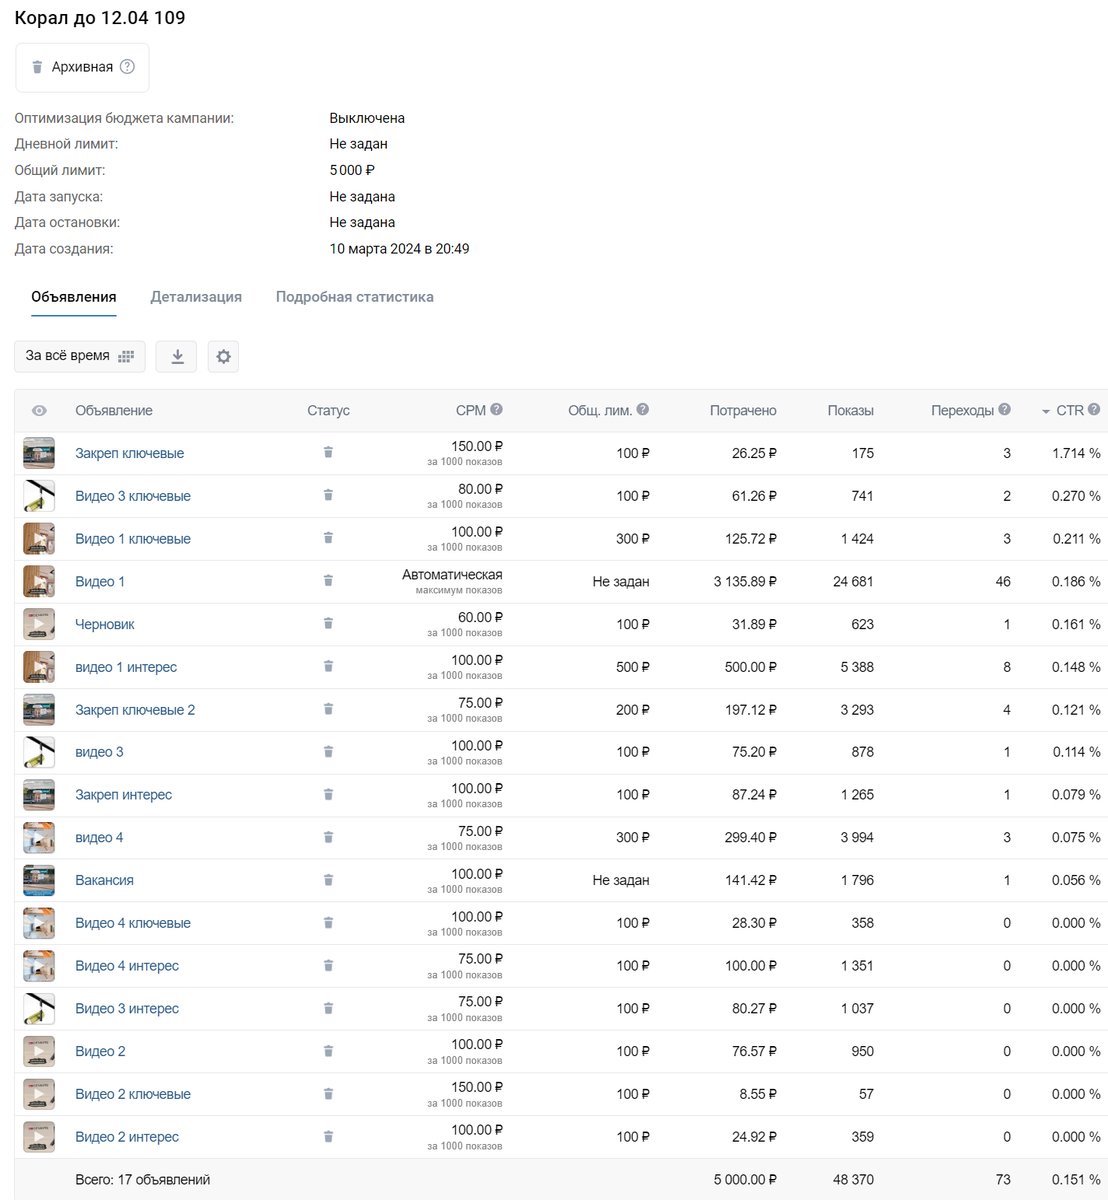Open the table settings gear icon
Screen dimensions: 1108x1200
pos(223,356)
